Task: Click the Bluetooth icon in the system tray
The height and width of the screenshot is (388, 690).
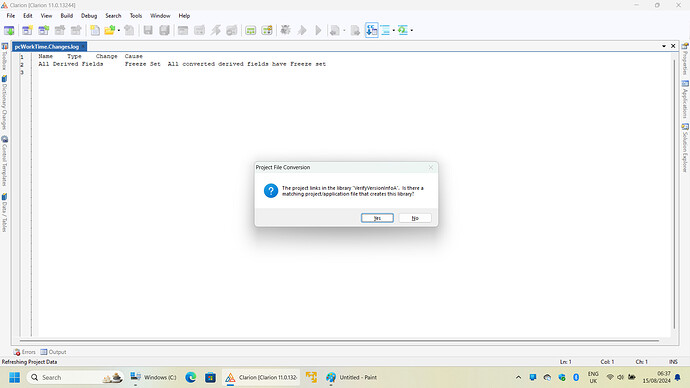Action: click(x=576, y=377)
